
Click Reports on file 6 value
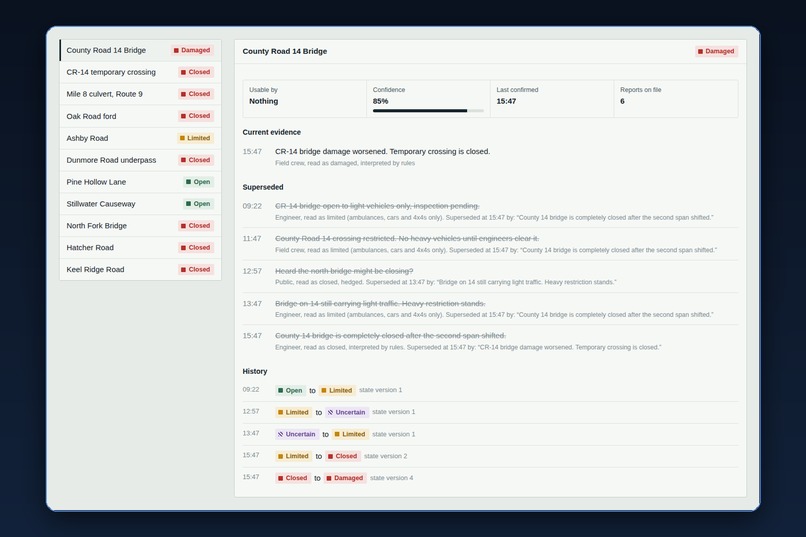[622, 101]
